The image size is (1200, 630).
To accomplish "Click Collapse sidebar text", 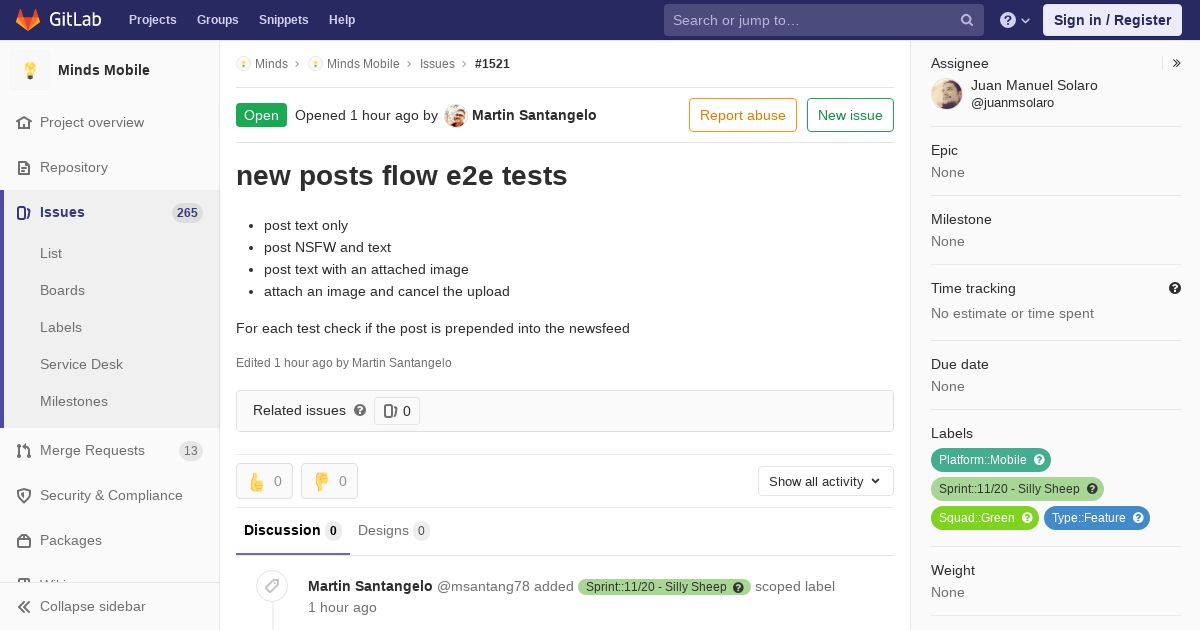I will point(93,606).
